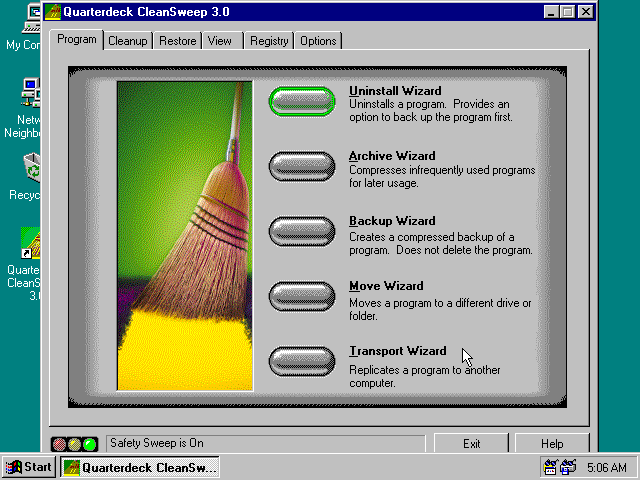Select Quarterdeck CleanSweep taskbar button
640x480 pixels.
140,467
